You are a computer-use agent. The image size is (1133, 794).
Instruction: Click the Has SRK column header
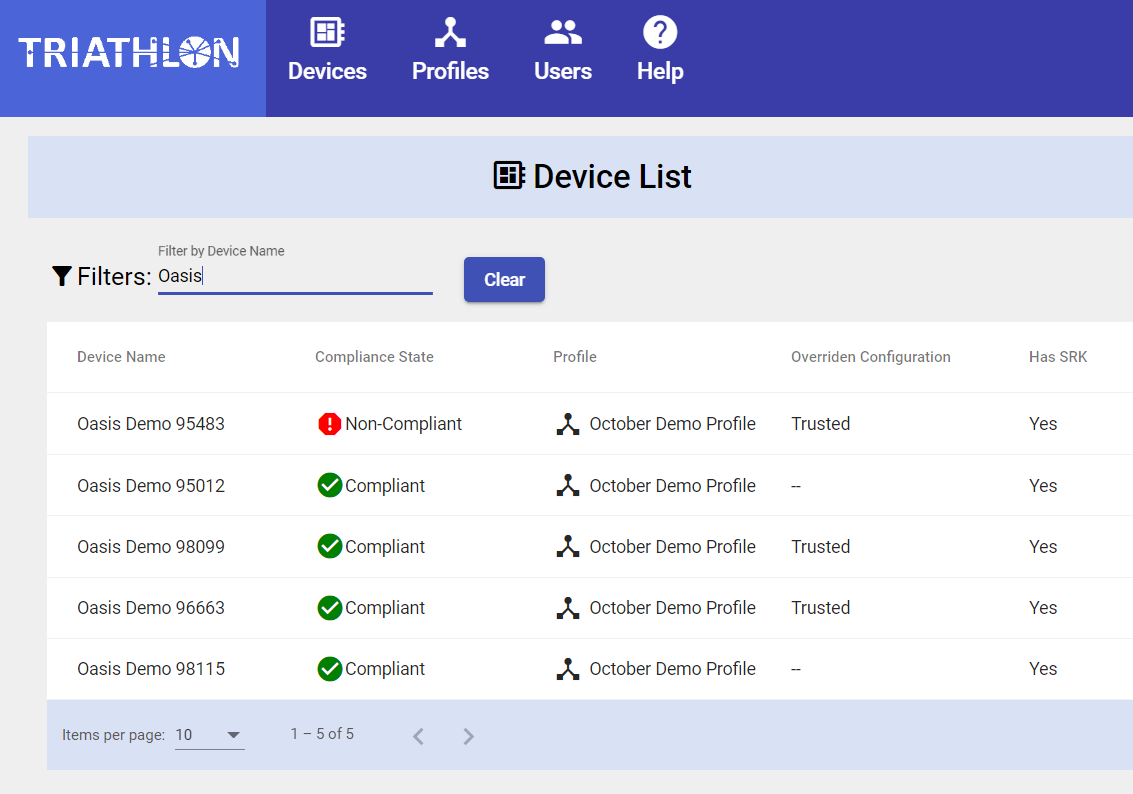[1058, 357]
